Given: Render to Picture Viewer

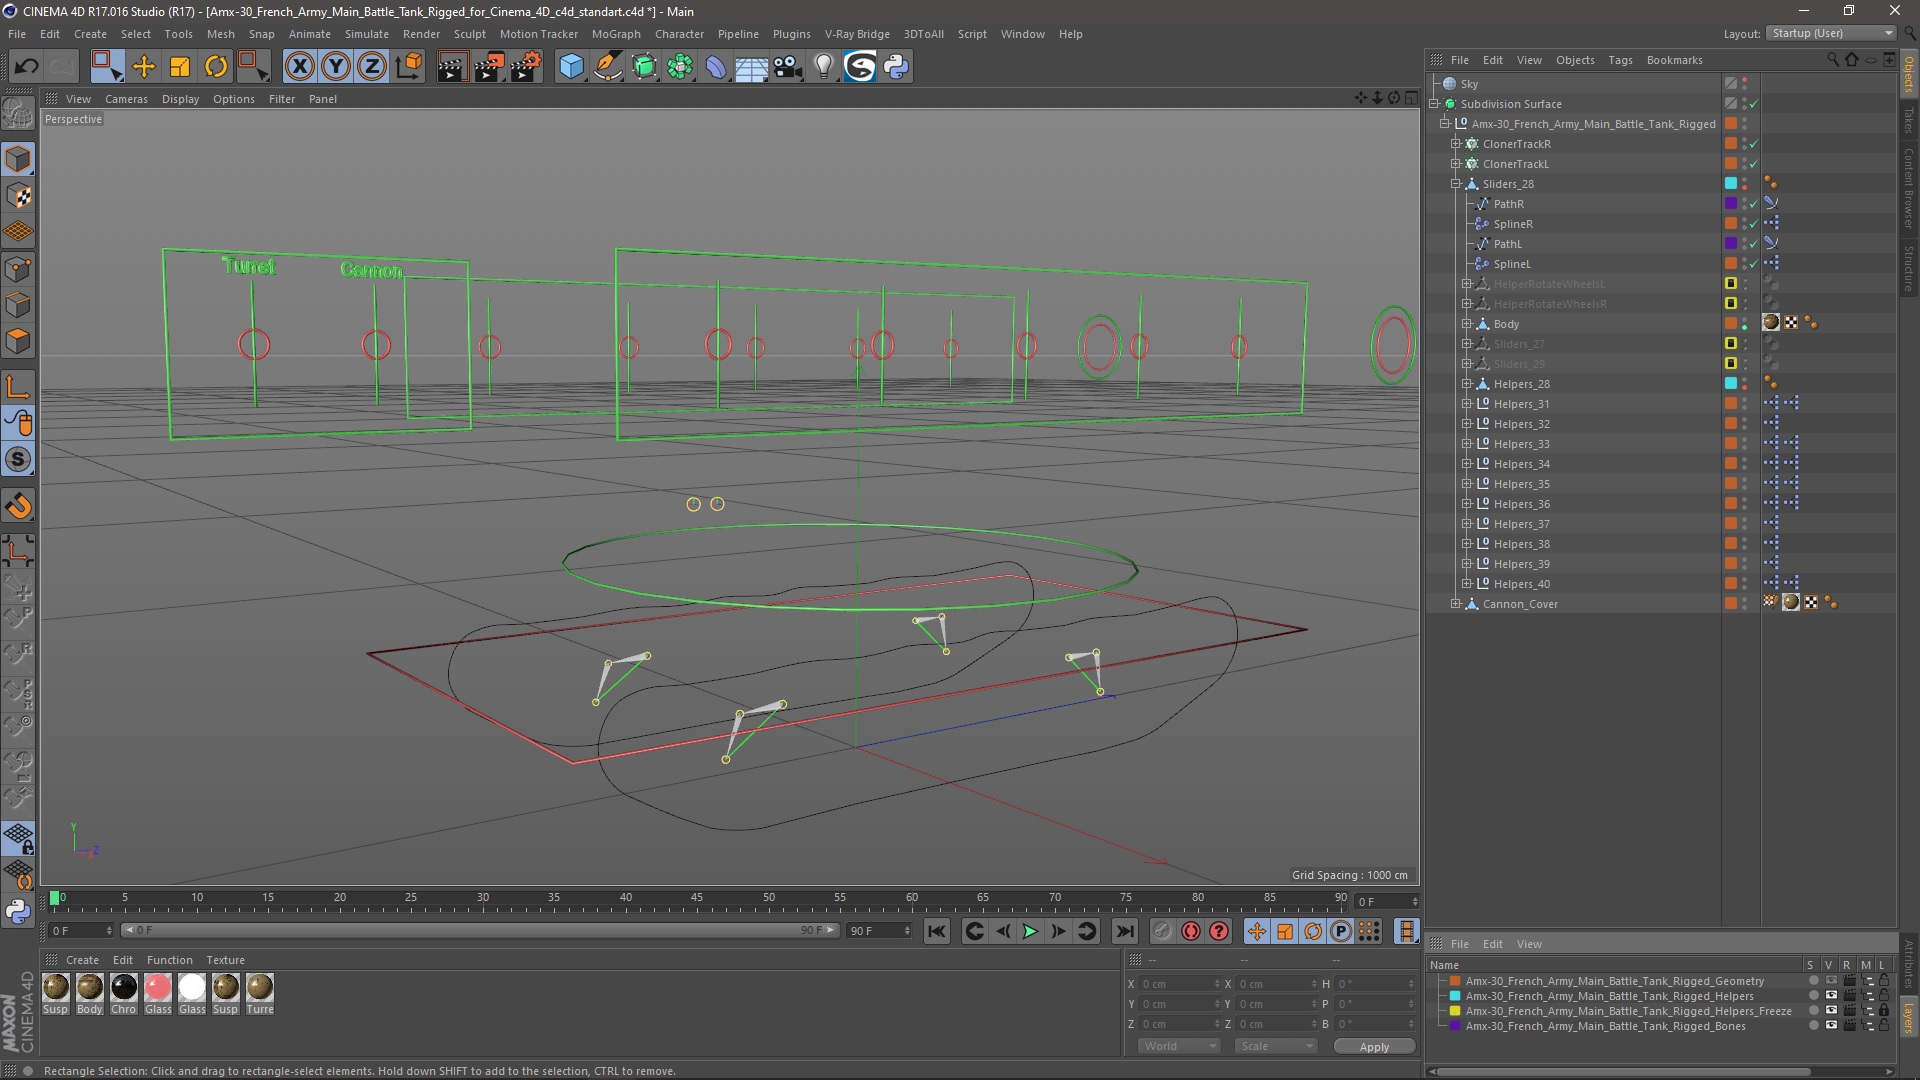Looking at the screenshot, I should point(489,67).
